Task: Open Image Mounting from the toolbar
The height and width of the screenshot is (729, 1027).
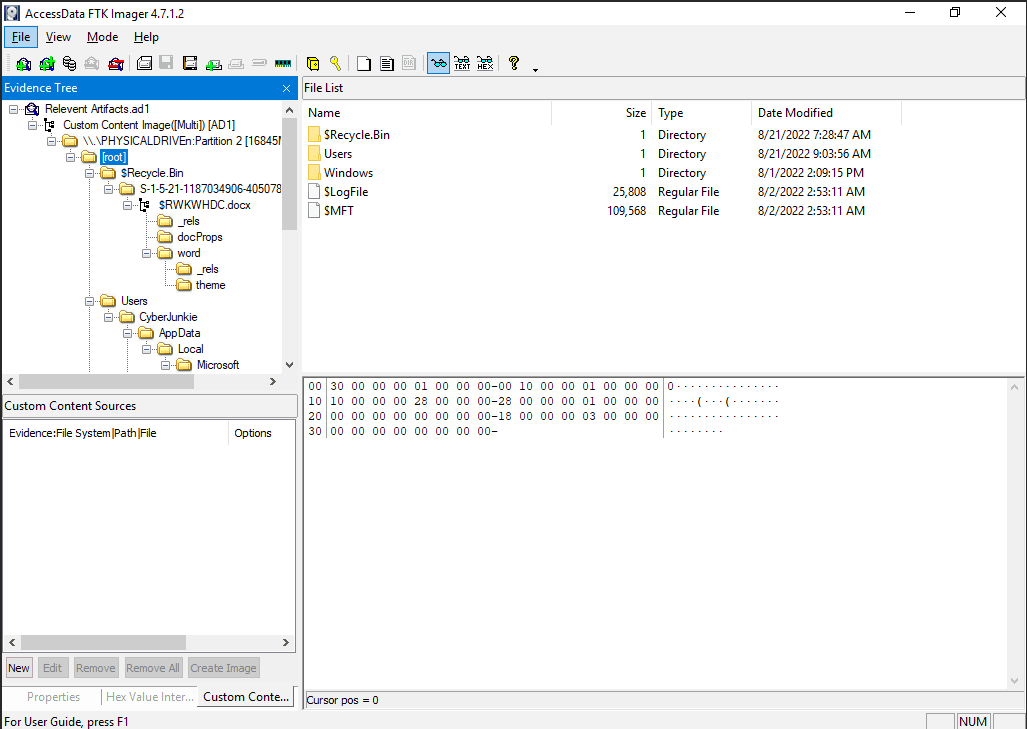Action: pyautogui.click(x=69, y=64)
